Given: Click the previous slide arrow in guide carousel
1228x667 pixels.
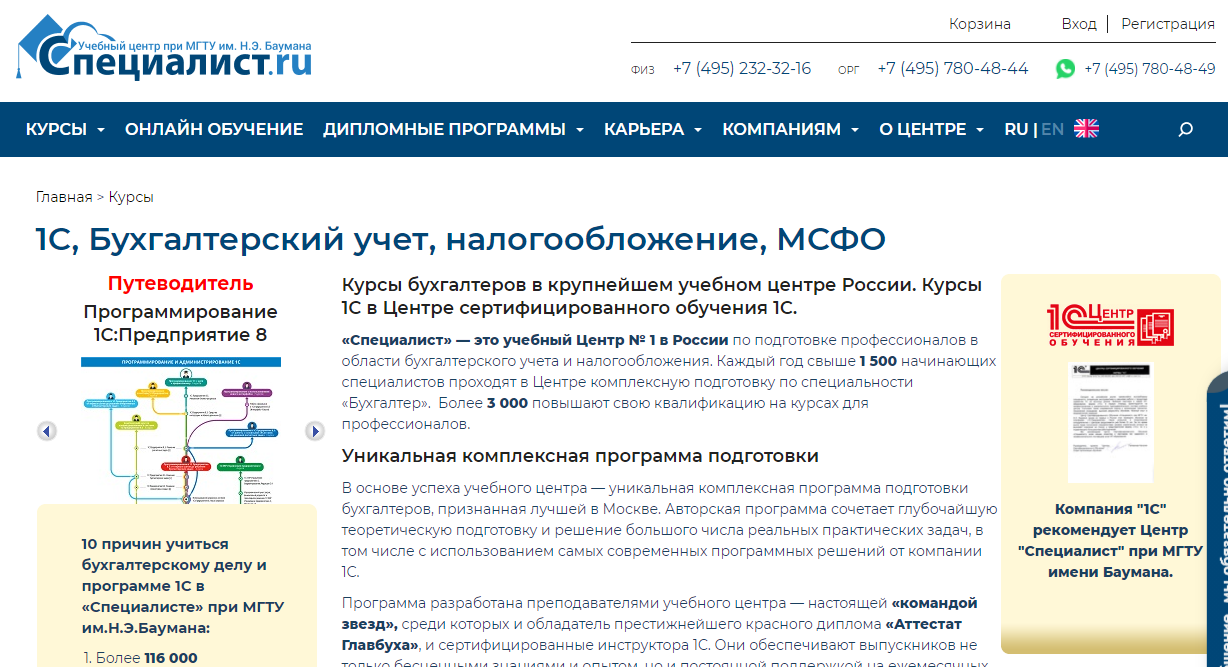Looking at the screenshot, I should click(x=47, y=431).
